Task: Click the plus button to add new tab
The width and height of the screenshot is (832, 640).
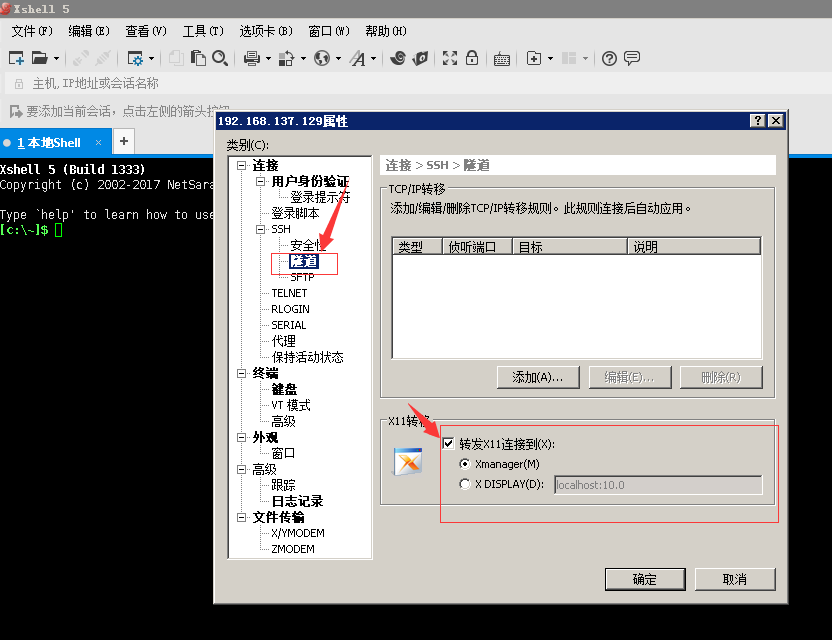Action: pyautogui.click(x=124, y=141)
